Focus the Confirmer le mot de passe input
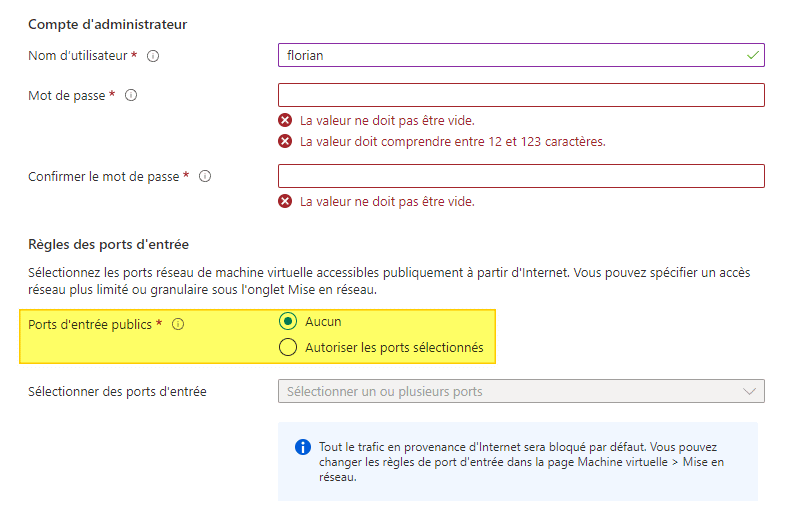This screenshot has height=527, width=800. click(520, 176)
